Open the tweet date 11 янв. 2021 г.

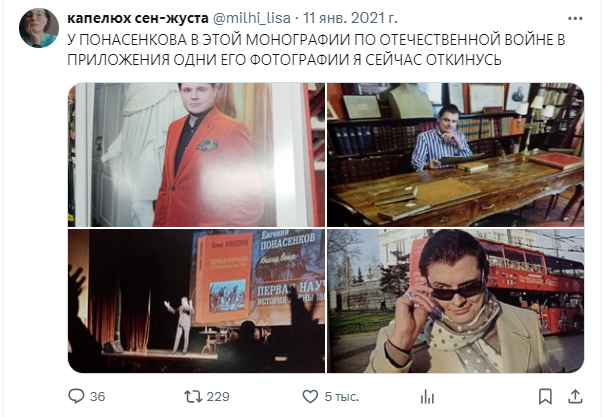click(x=350, y=18)
